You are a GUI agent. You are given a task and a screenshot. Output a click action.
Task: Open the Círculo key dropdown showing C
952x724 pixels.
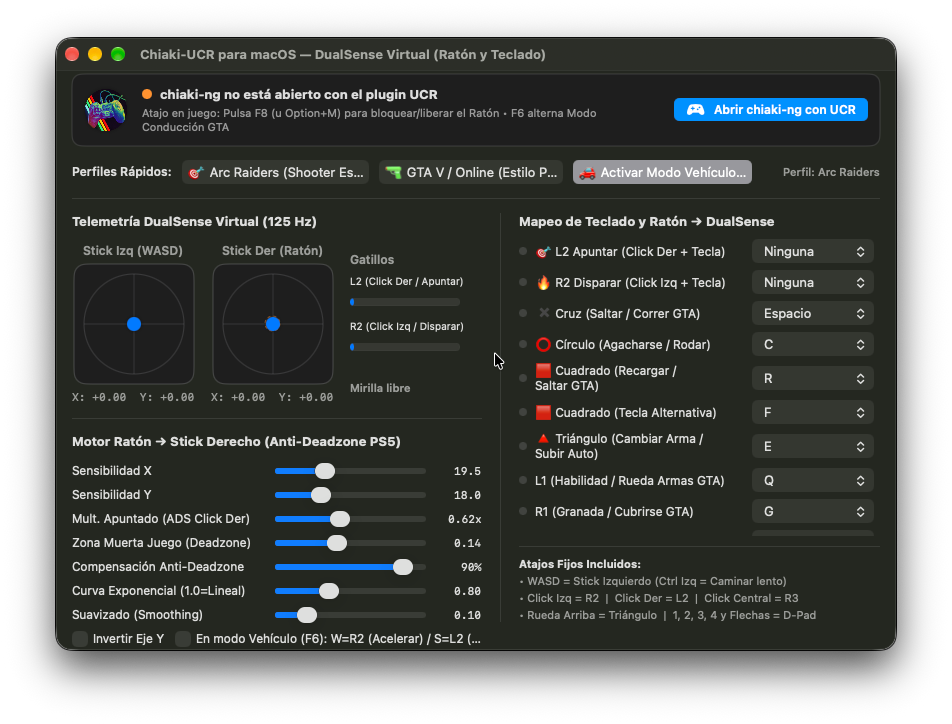tap(812, 344)
